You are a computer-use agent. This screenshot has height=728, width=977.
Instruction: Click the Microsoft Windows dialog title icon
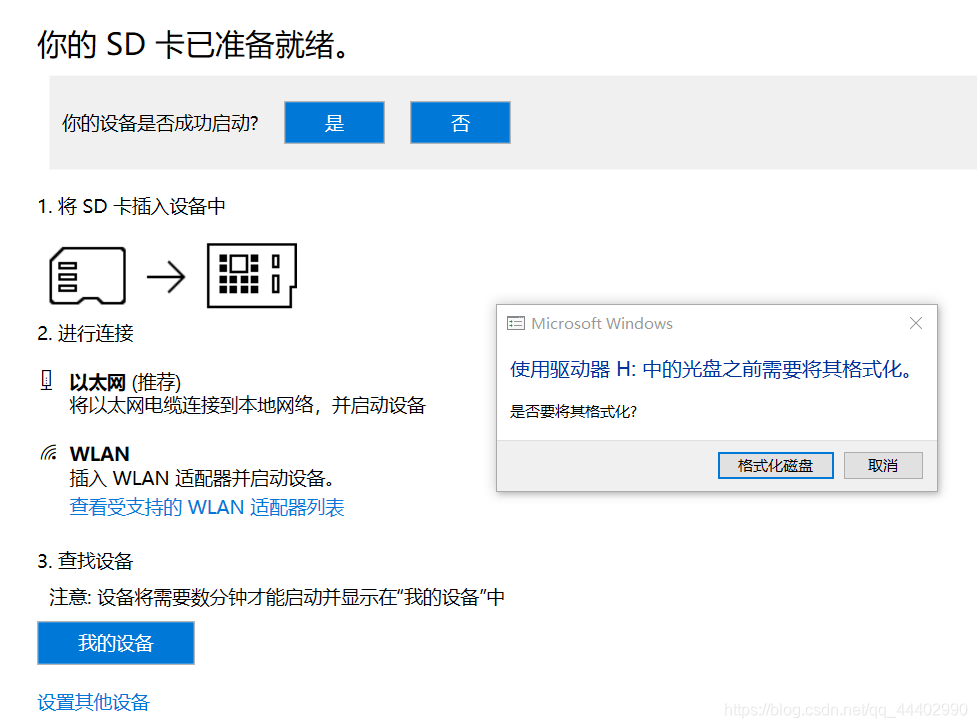[x=516, y=323]
